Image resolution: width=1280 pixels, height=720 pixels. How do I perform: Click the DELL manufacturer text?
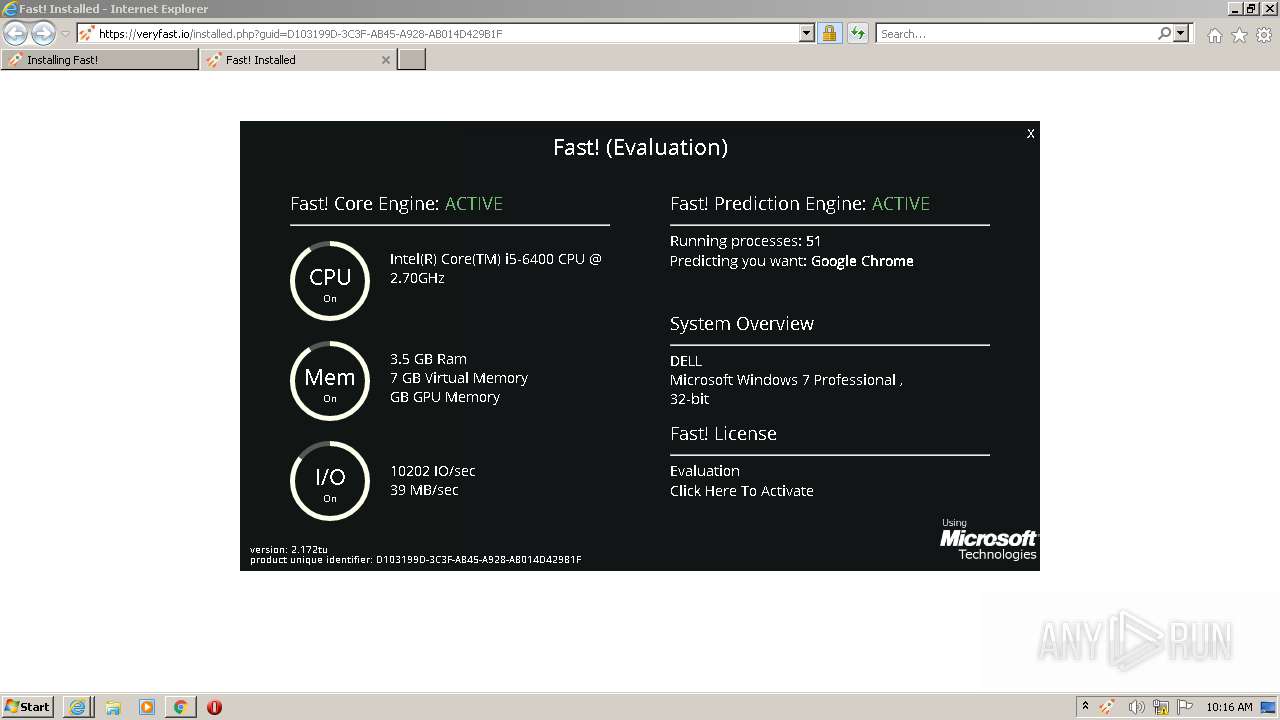point(686,361)
